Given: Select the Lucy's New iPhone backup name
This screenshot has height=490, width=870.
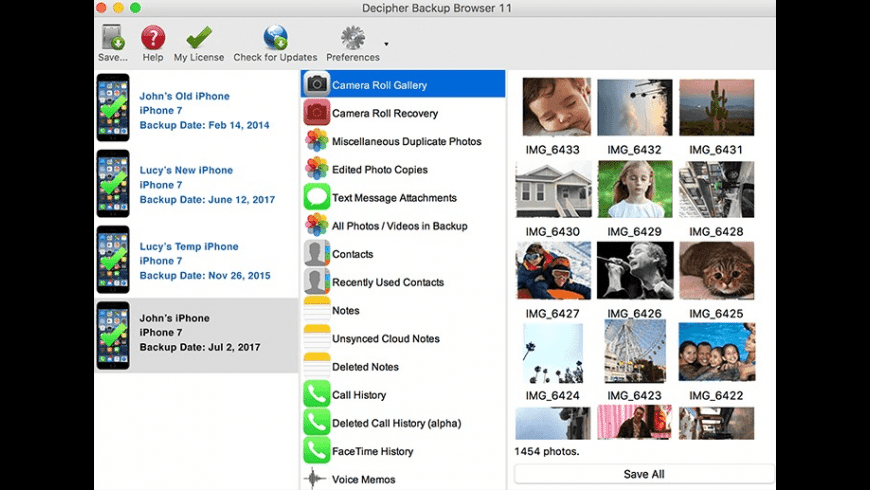Looking at the screenshot, I should tap(186, 170).
